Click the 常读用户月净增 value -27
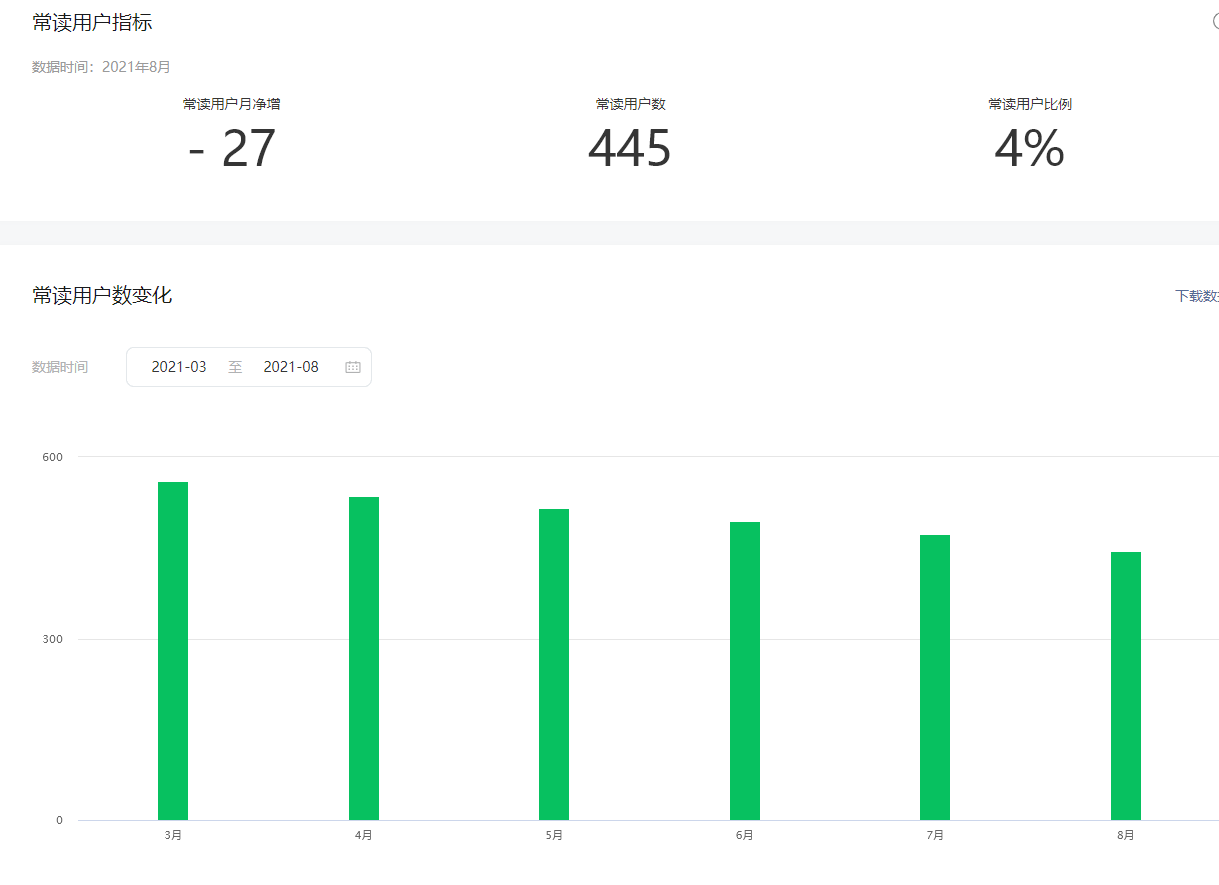 click(232, 149)
